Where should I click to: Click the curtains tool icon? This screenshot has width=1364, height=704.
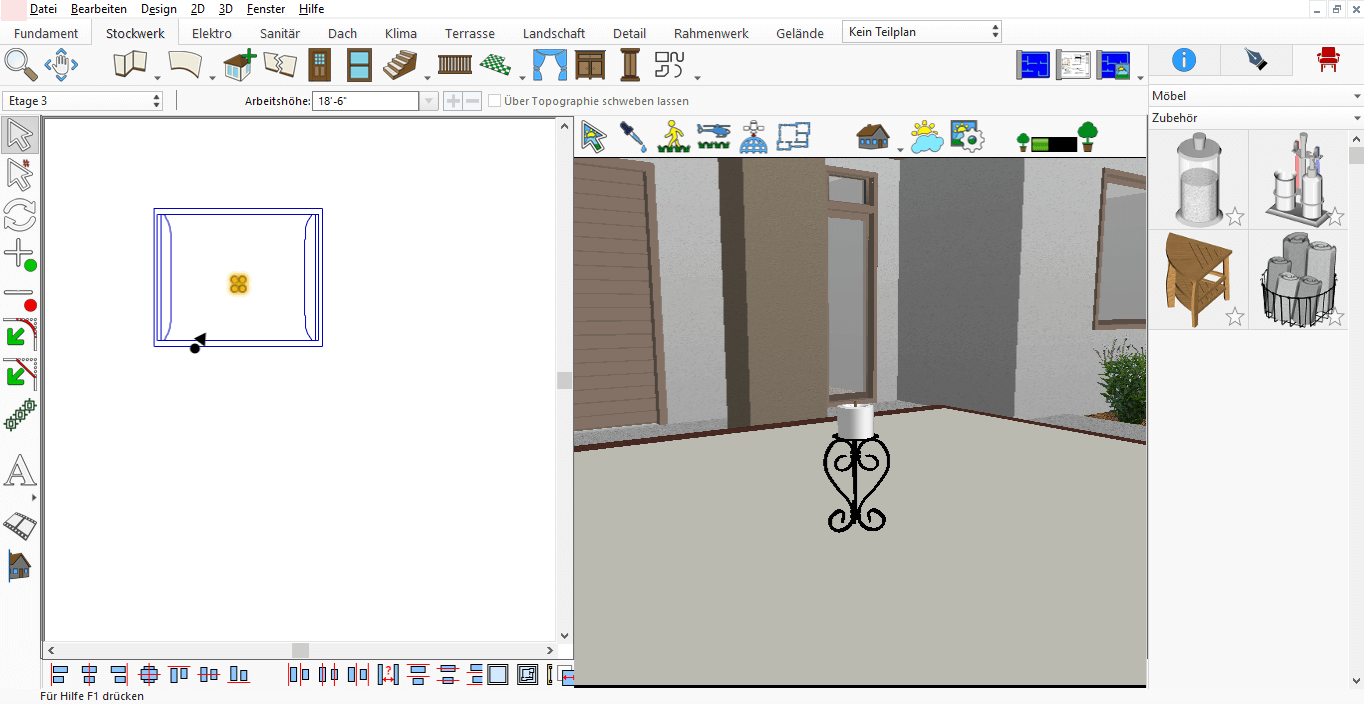(x=549, y=65)
